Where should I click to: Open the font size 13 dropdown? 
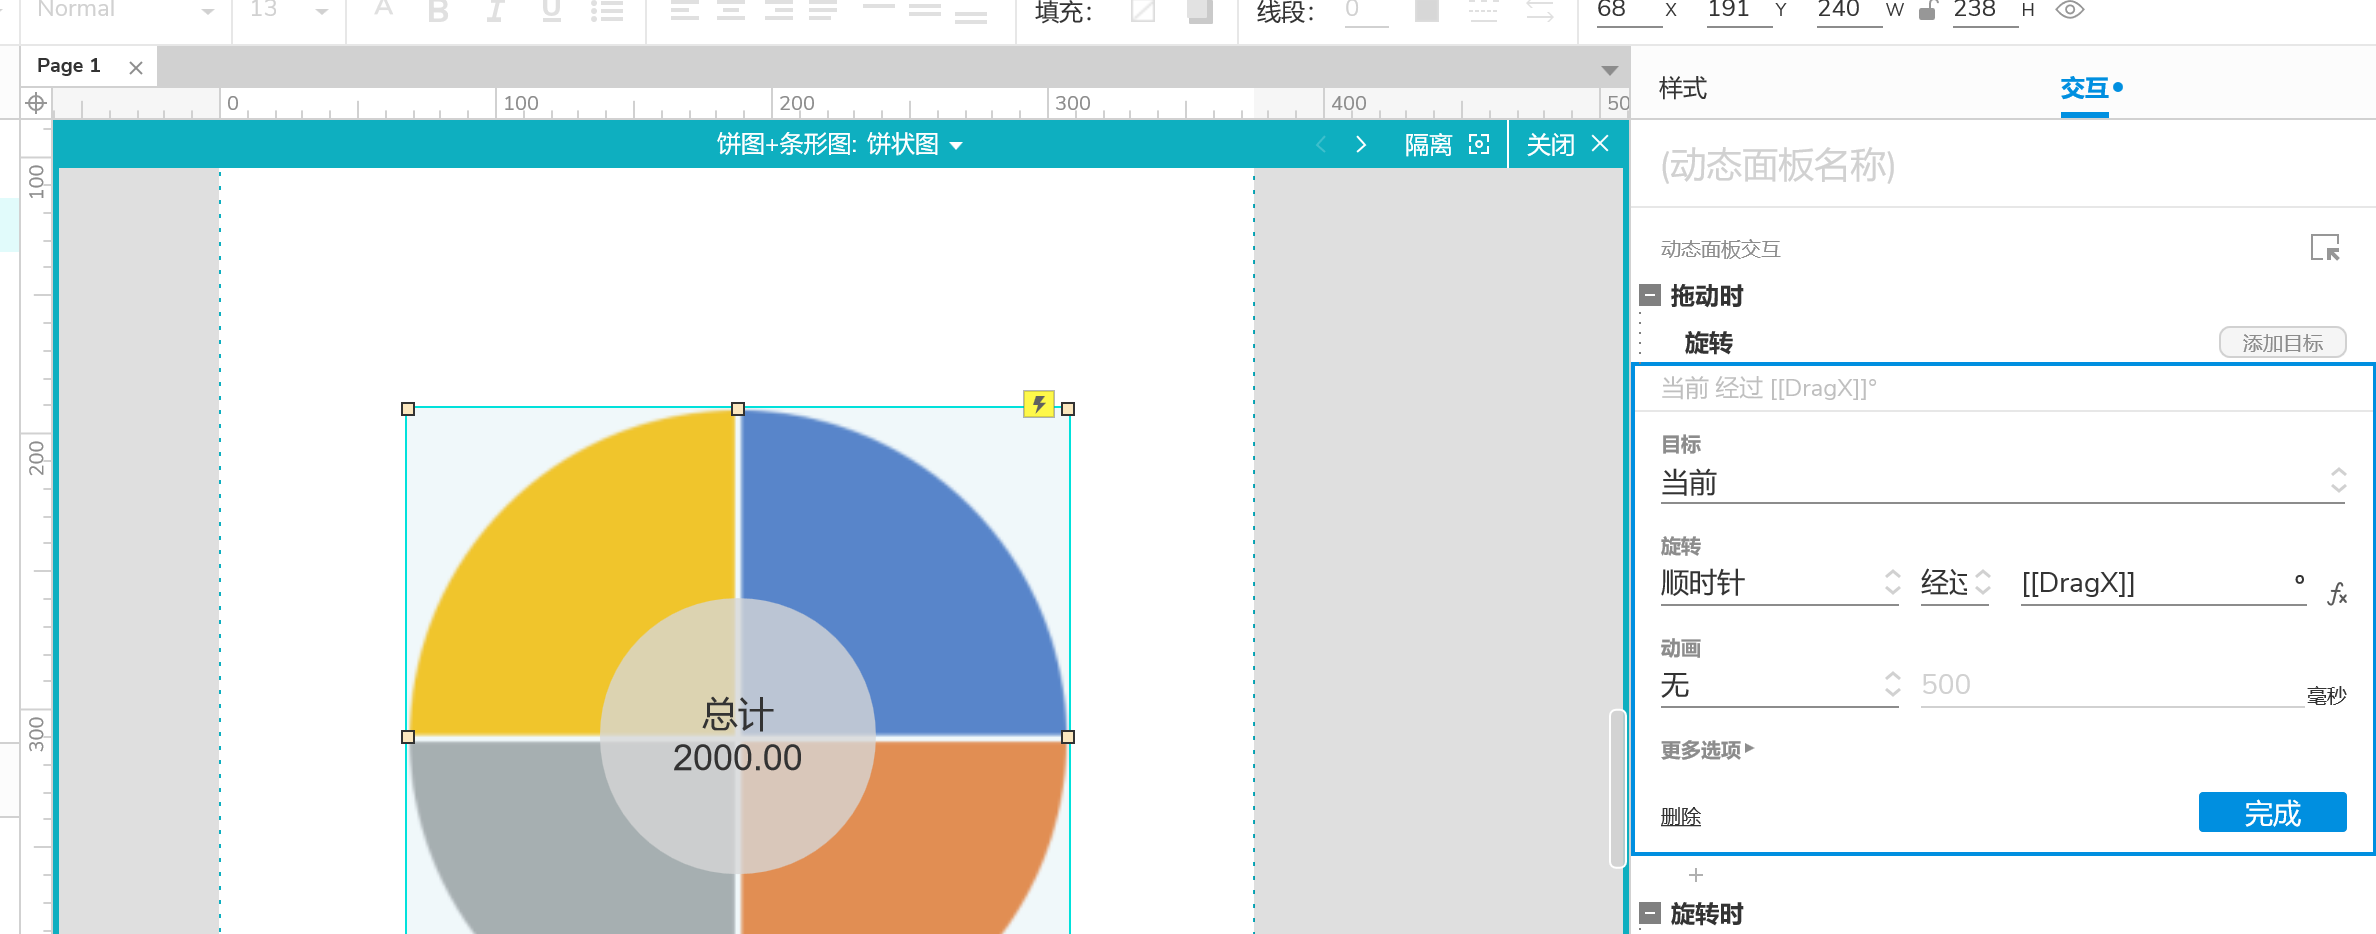pyautogui.click(x=289, y=11)
